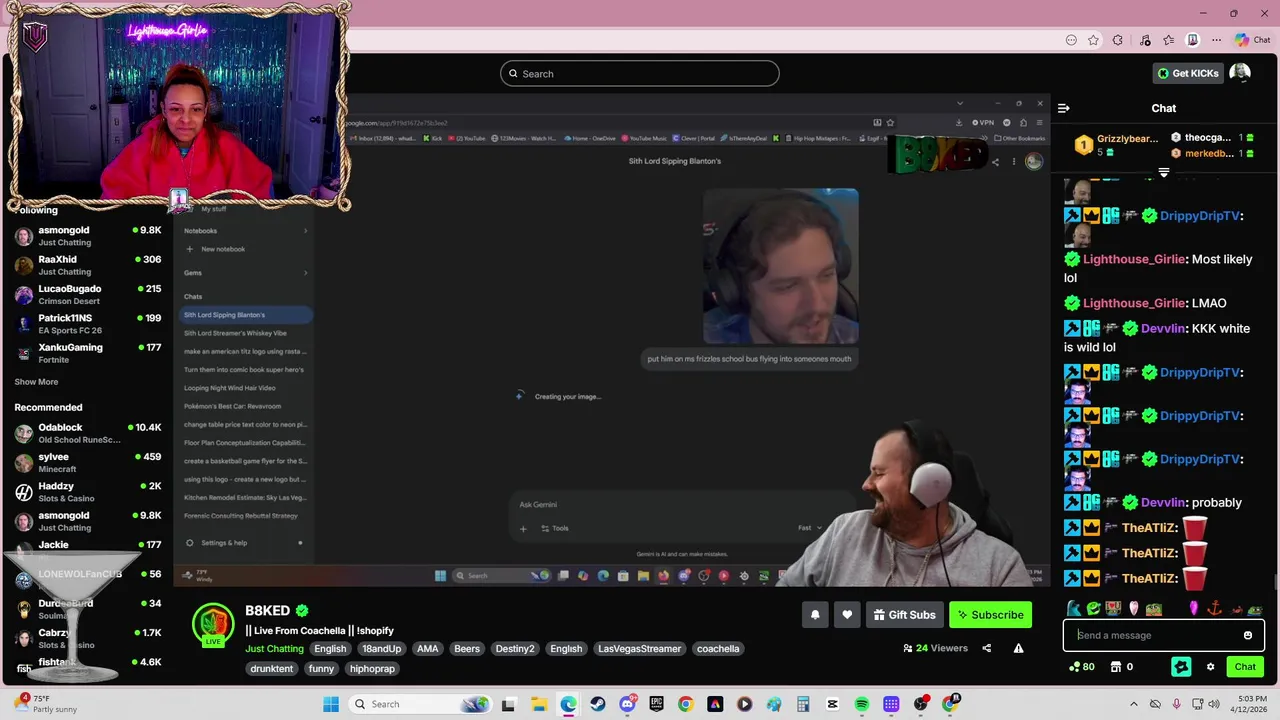Open the Calculator taskbar icon
Image resolution: width=1280 pixels, height=720 pixels.
click(x=803, y=704)
